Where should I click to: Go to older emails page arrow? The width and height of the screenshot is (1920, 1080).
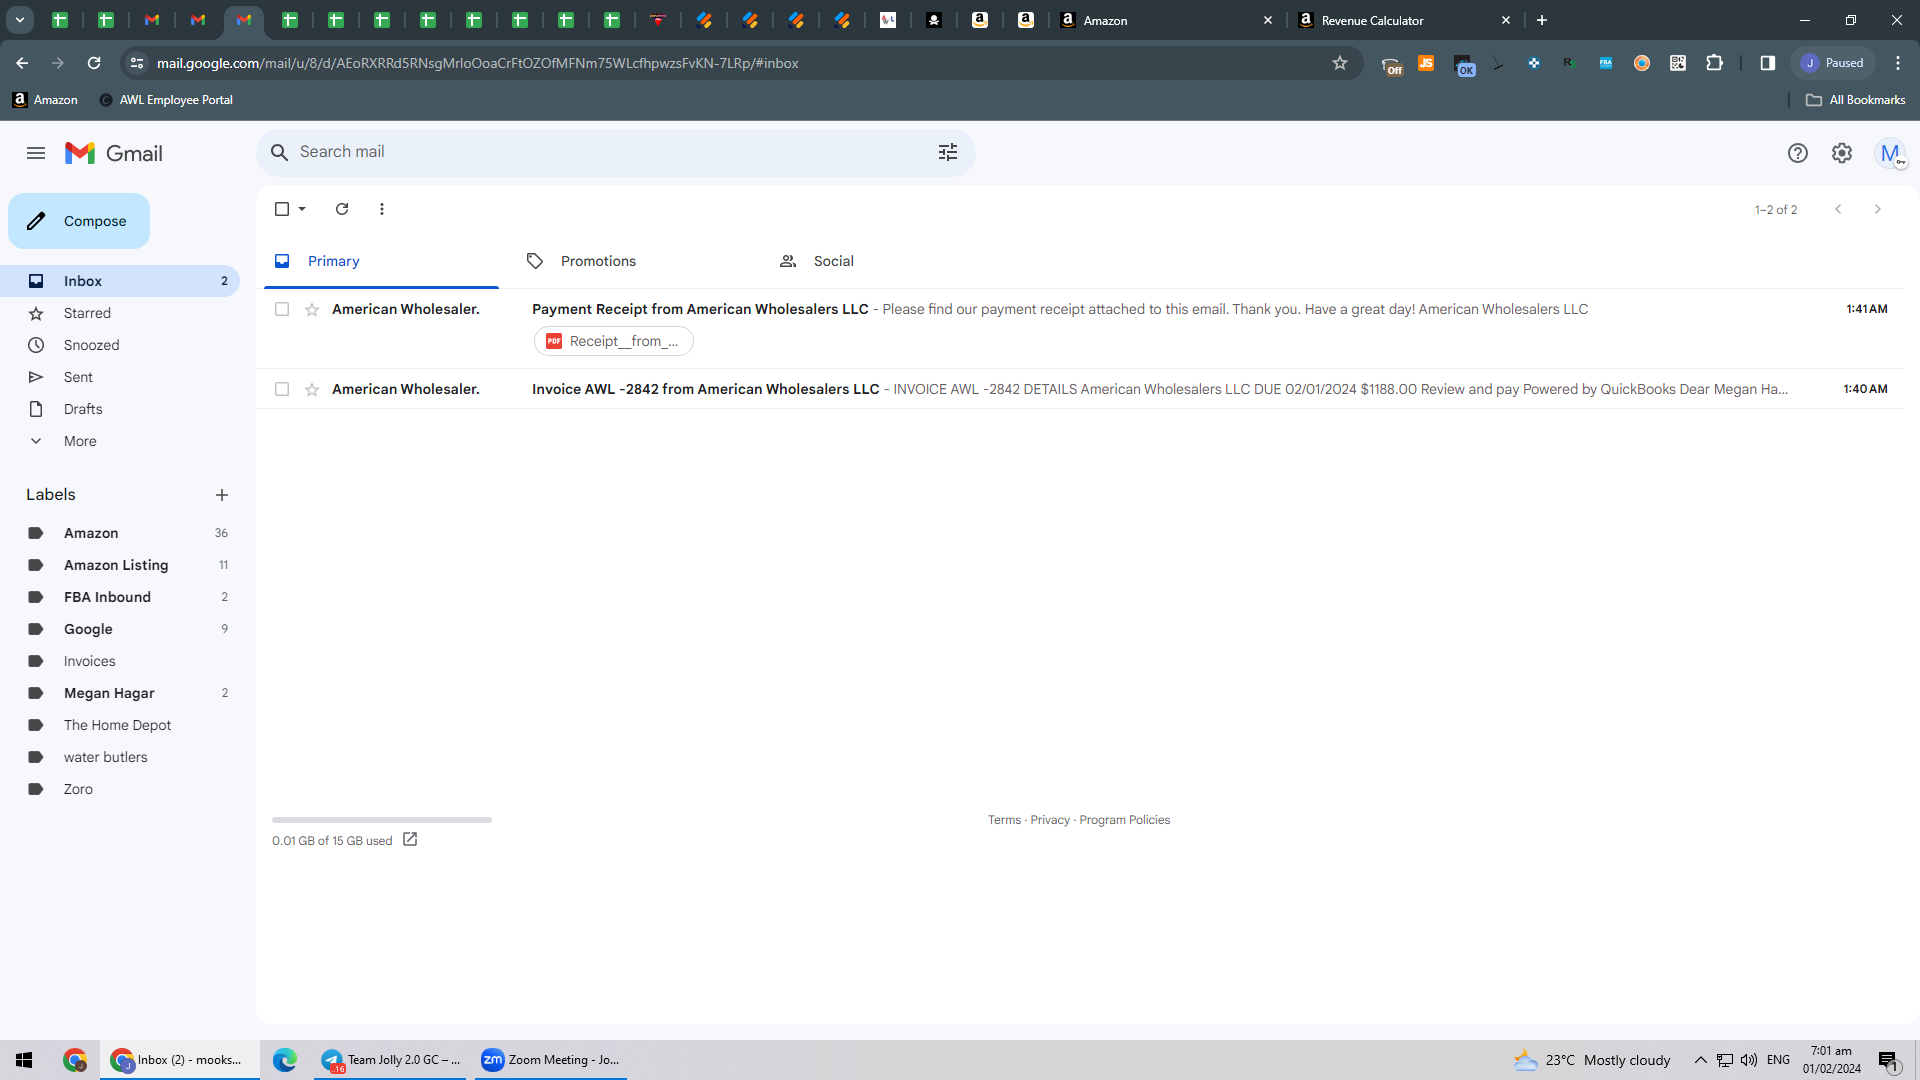pos(1878,209)
